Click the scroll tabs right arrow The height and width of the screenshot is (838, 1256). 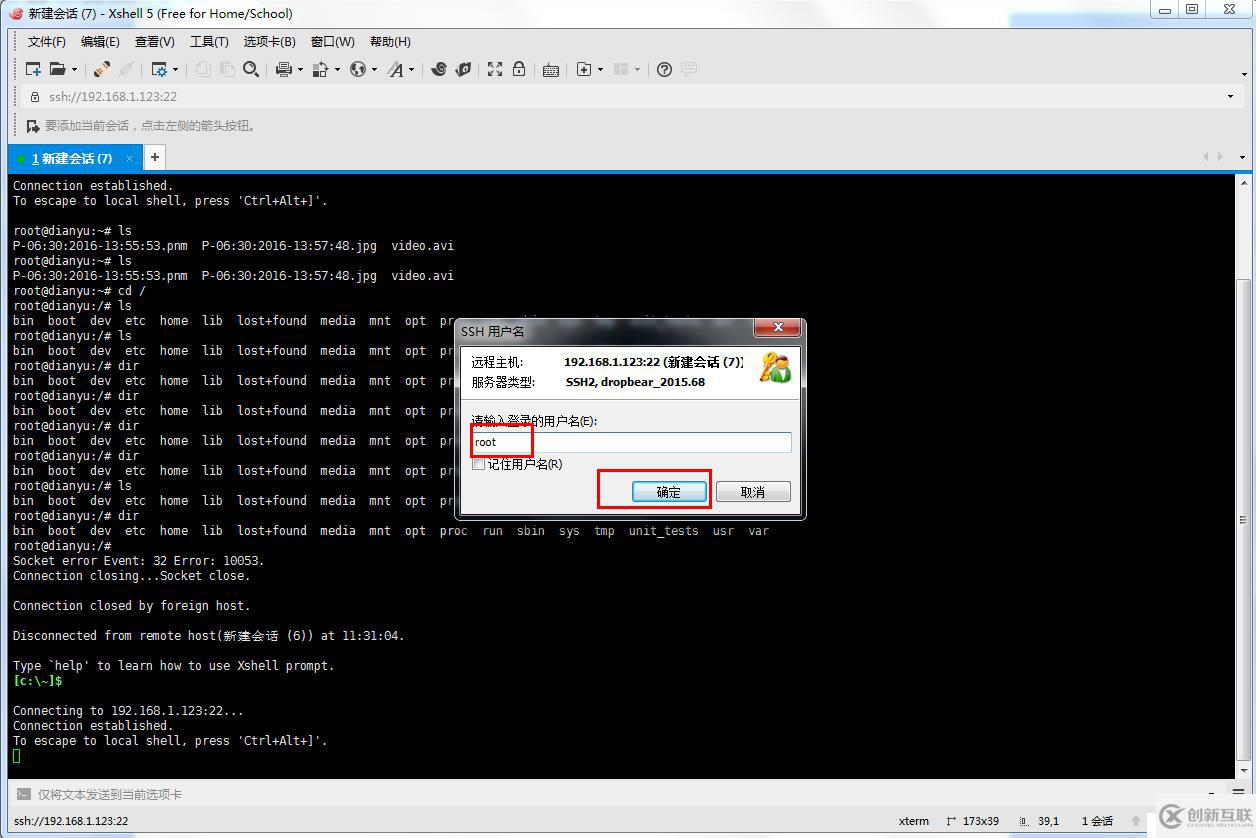[1219, 157]
